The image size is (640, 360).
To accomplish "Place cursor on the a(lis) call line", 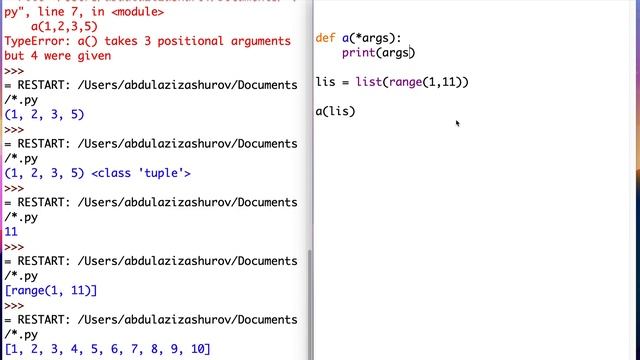I will pos(335,111).
